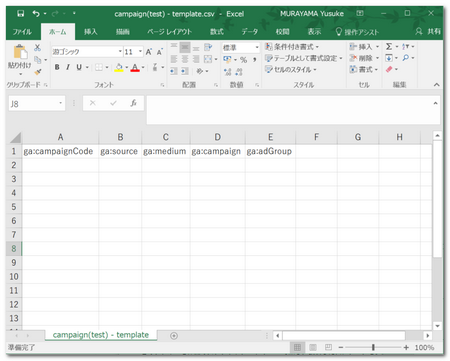Open Sort & Filter icon
This screenshot has height=361, width=450.
[x=406, y=47]
